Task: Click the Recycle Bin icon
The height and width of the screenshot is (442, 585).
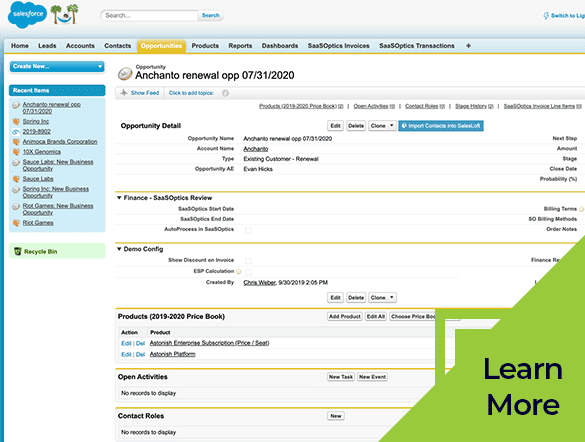Action: click(18, 251)
